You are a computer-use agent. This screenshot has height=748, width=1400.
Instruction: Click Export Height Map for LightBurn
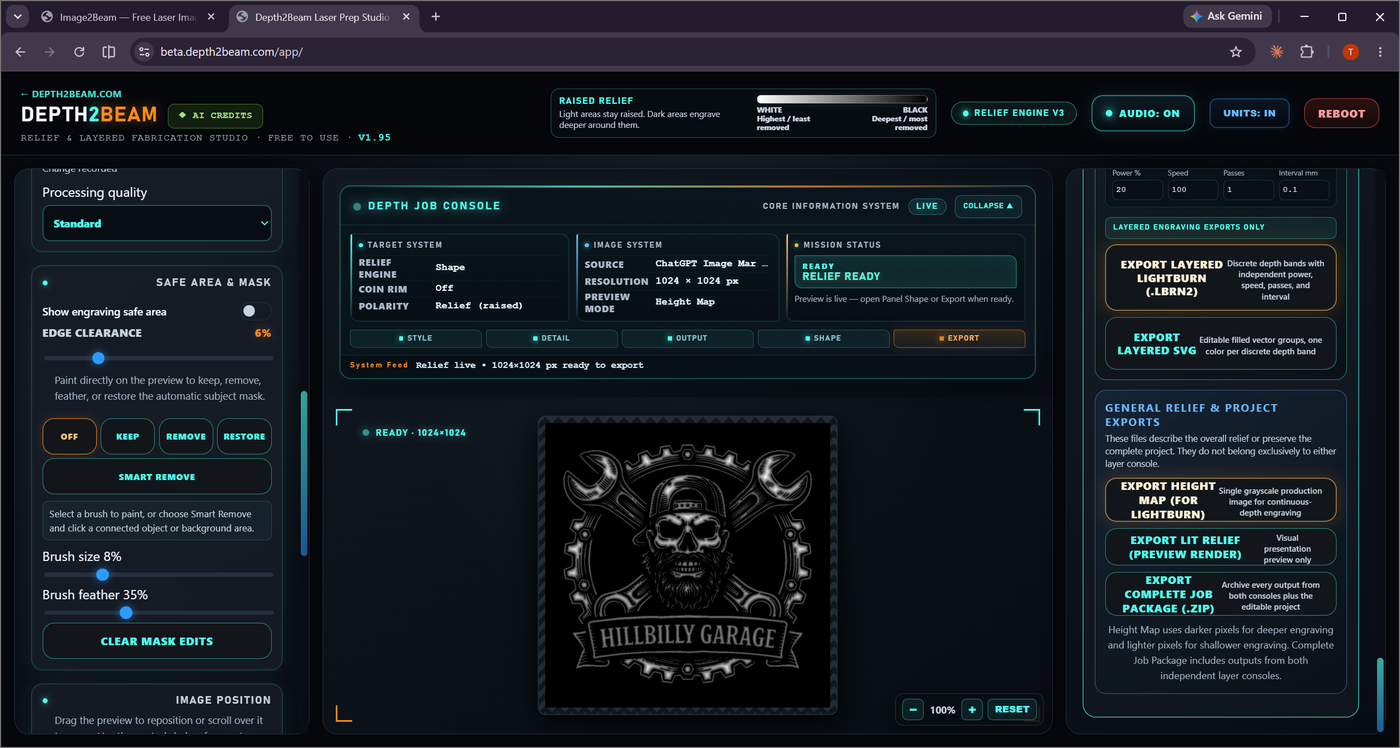click(x=1220, y=500)
